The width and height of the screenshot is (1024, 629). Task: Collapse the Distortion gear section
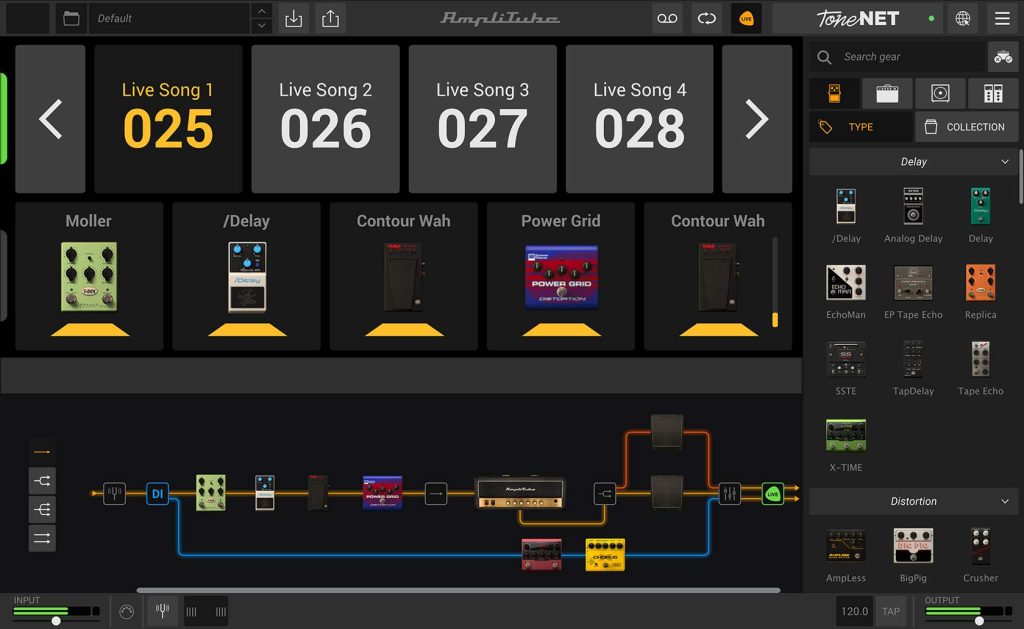1005,502
